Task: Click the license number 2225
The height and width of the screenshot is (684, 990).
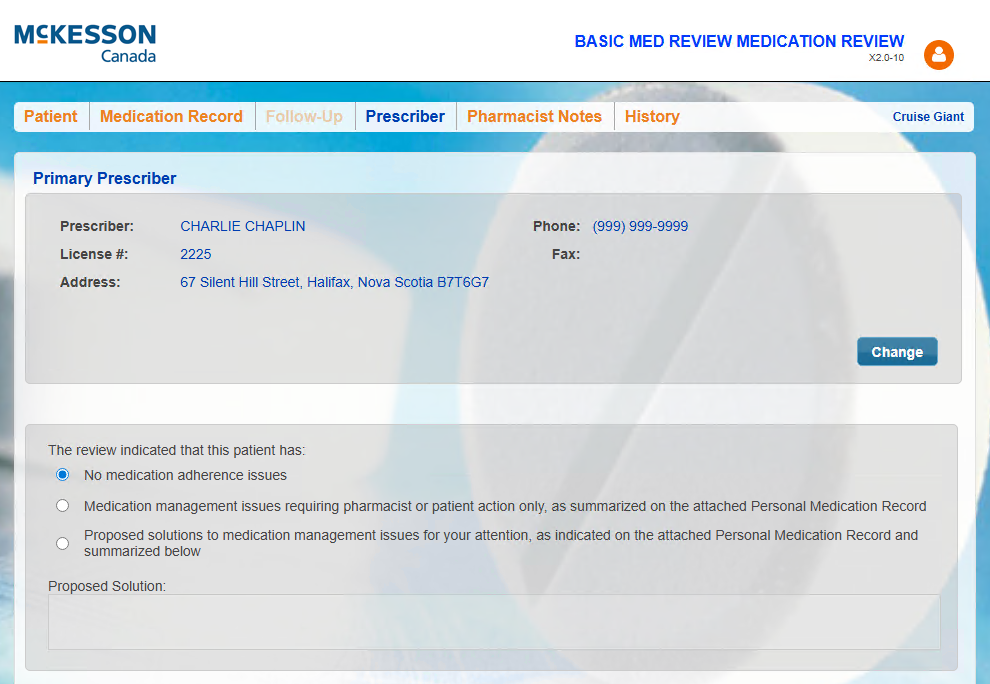Action: [196, 255]
